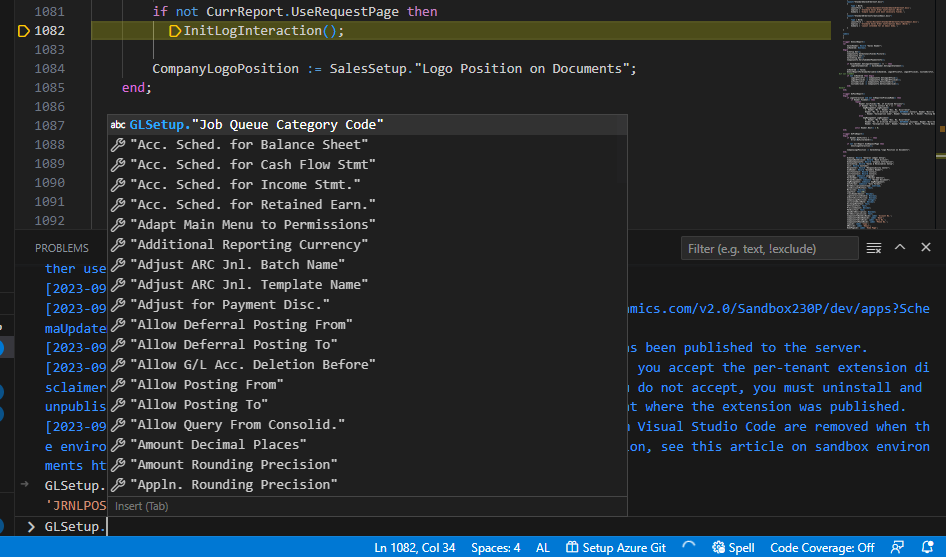946x557 pixels.
Task: Click the inline debug arrow before InitLogInteraction
Action: [x=175, y=31]
